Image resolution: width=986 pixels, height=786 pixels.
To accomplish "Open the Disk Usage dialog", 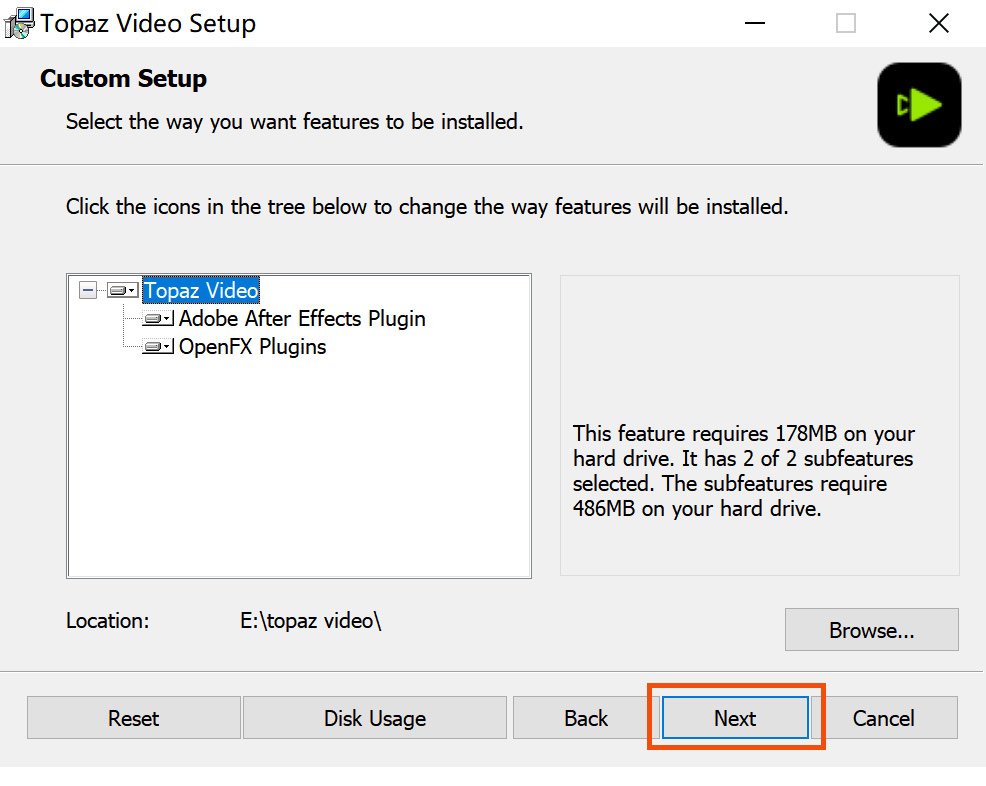I will 374,718.
